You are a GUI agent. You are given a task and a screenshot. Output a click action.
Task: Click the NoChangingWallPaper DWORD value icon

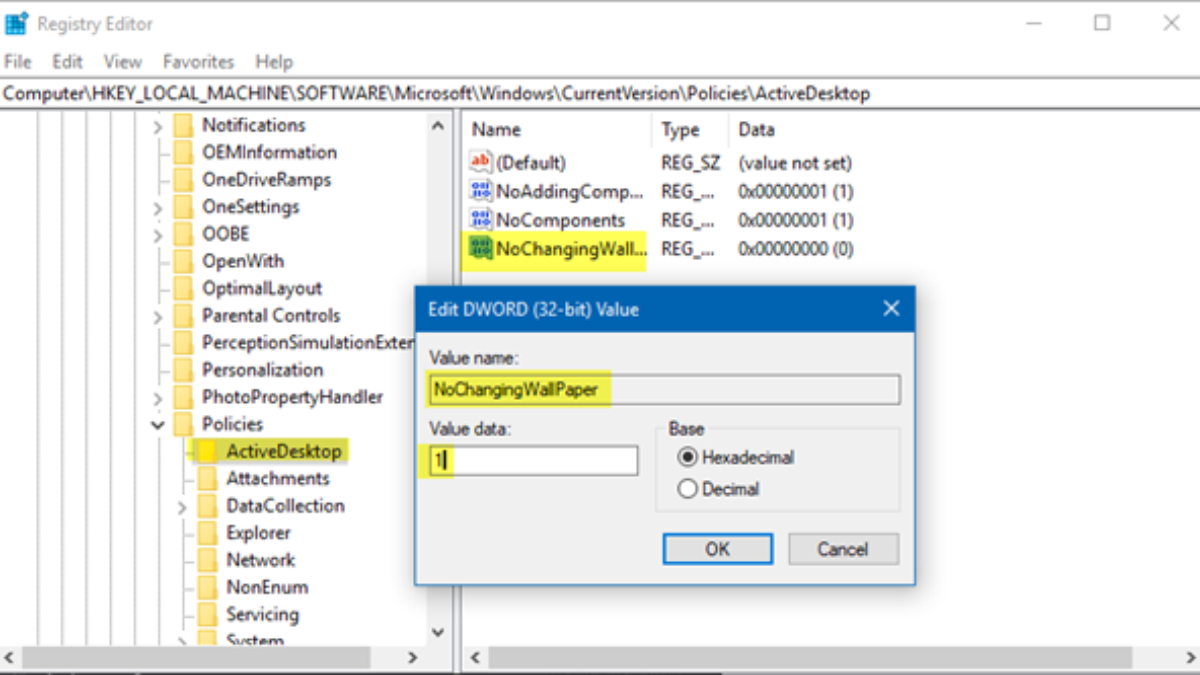pos(481,249)
